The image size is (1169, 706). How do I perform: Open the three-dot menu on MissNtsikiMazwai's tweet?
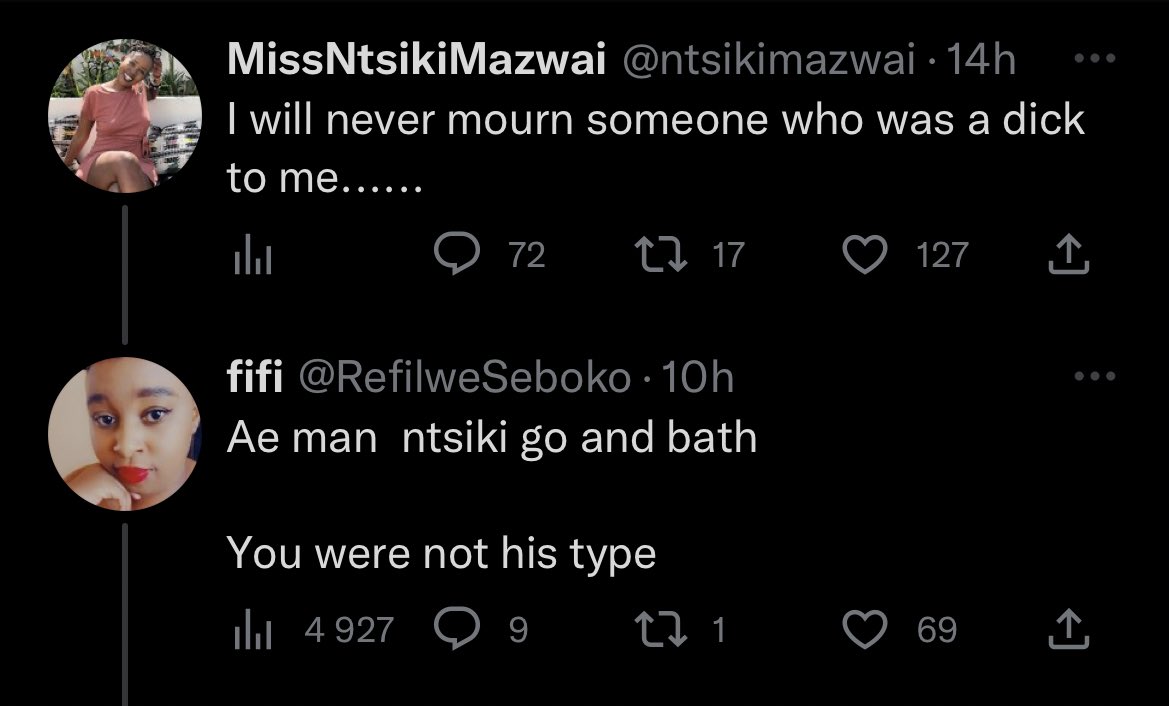[x=1094, y=57]
